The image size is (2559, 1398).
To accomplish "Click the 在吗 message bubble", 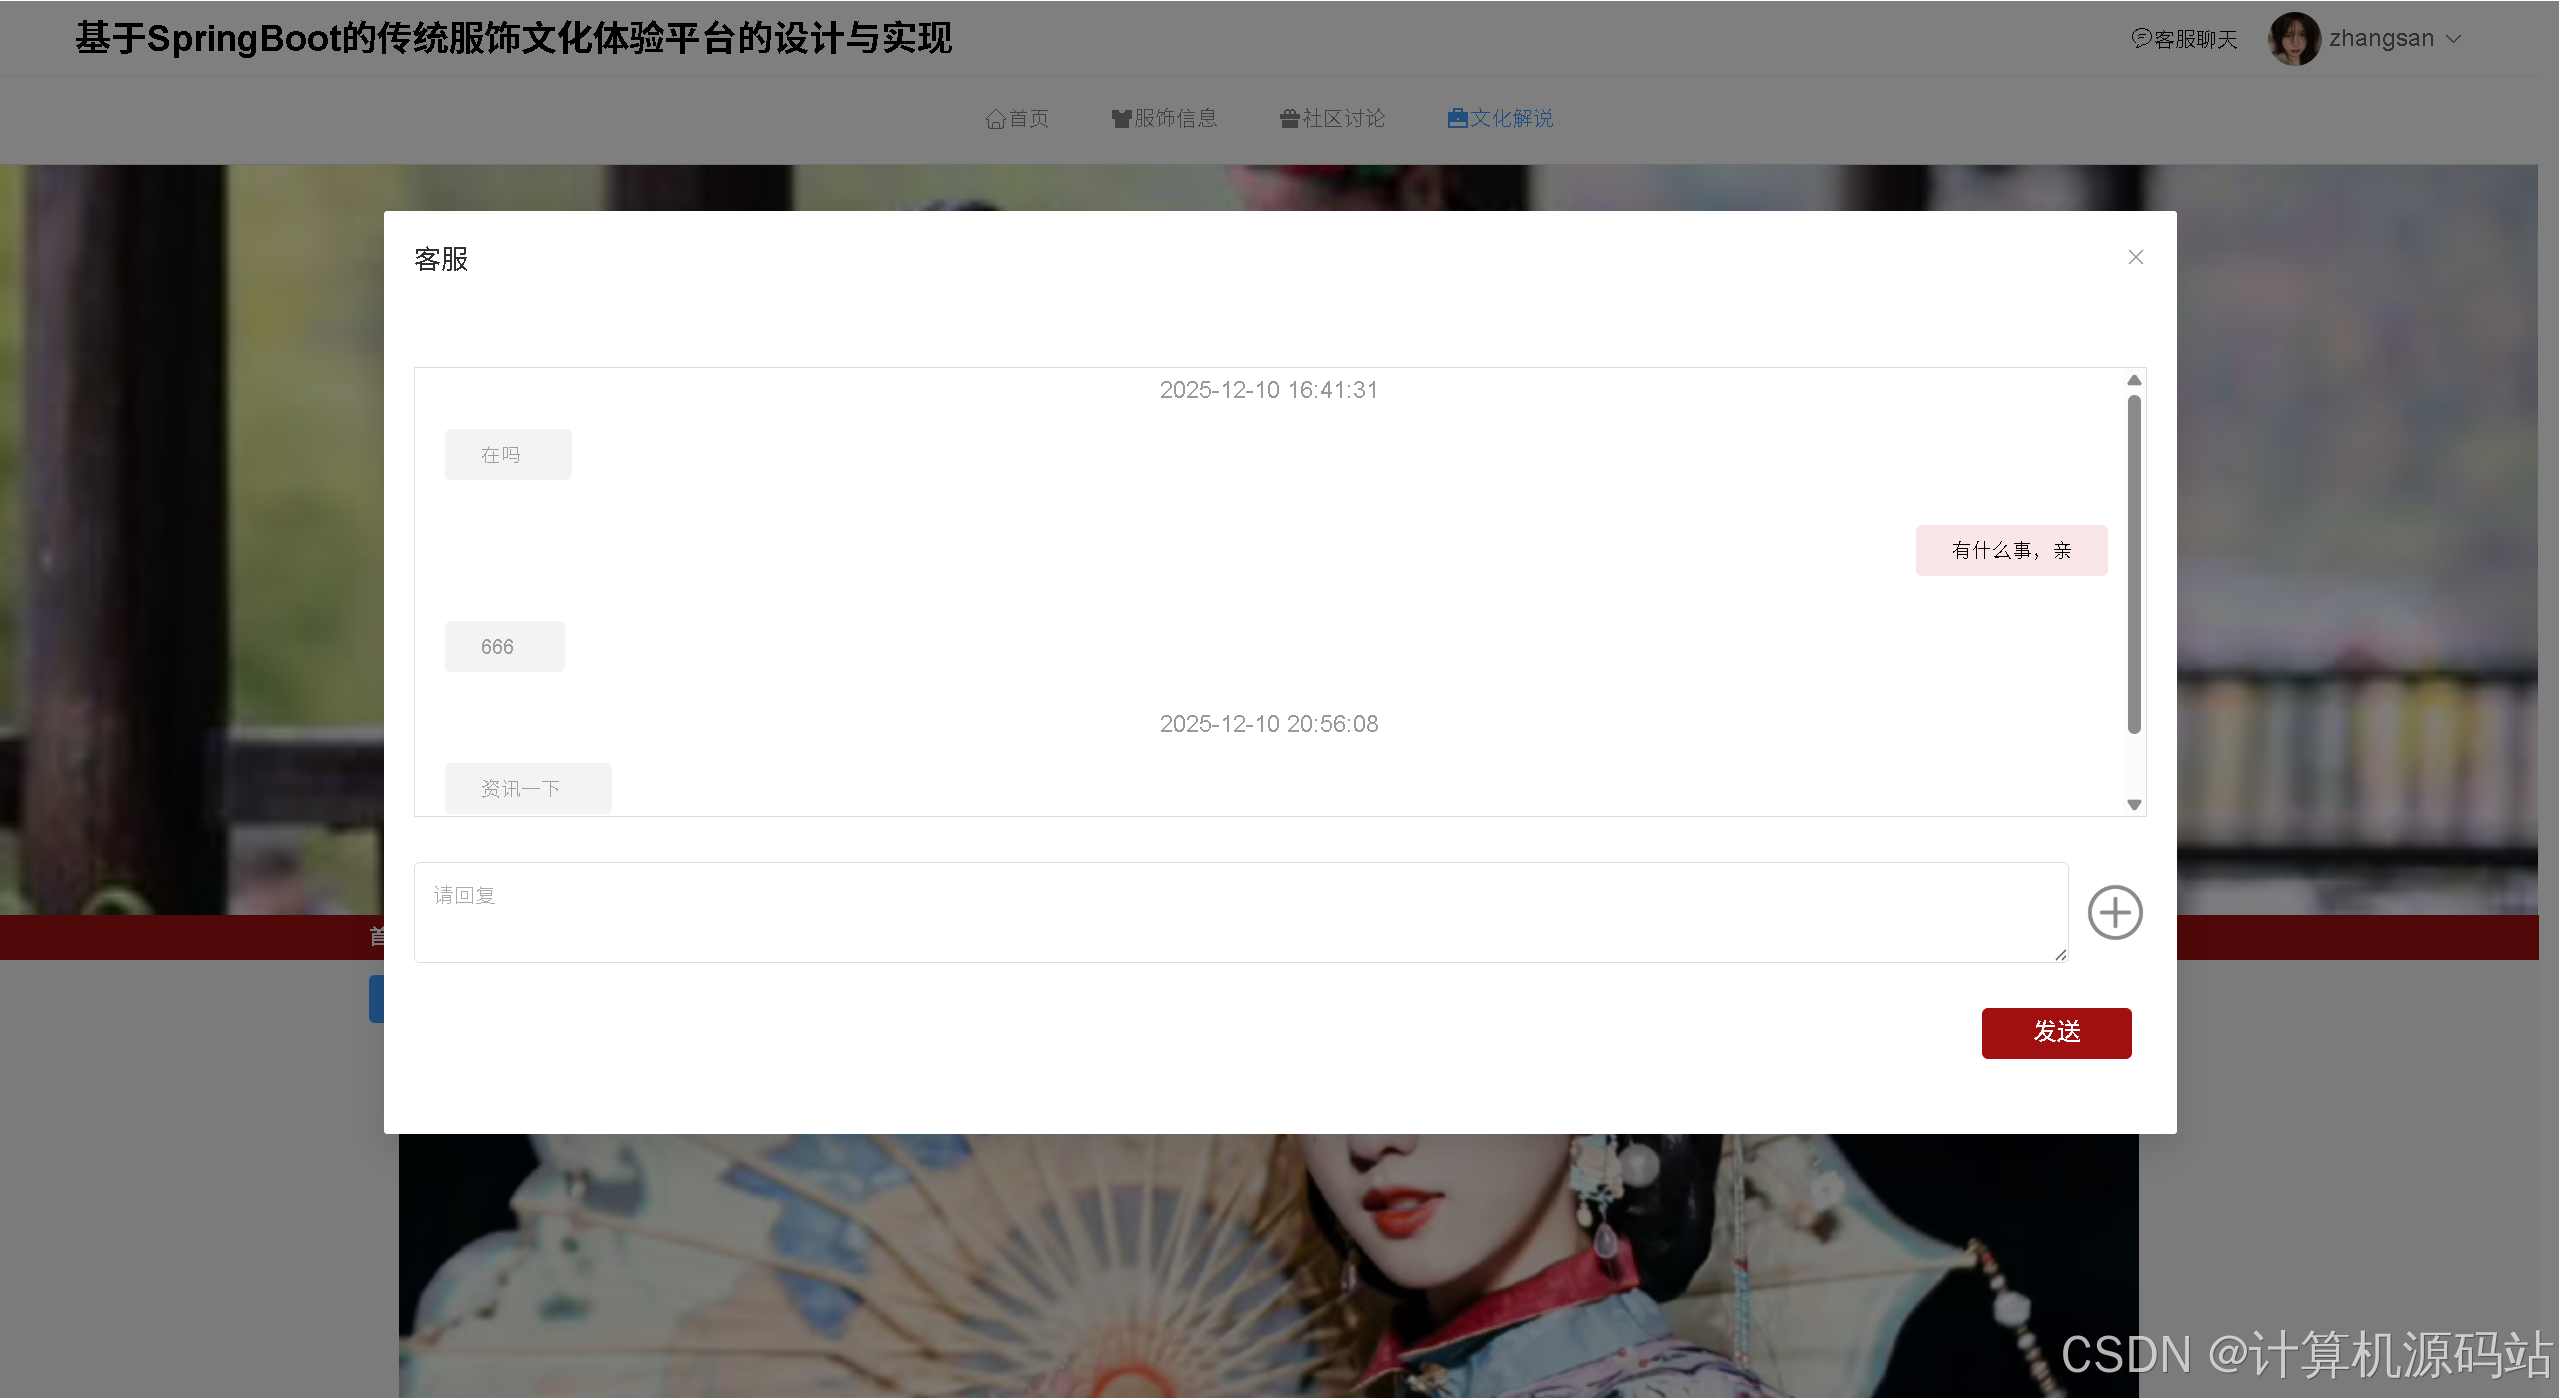I will pos(507,455).
